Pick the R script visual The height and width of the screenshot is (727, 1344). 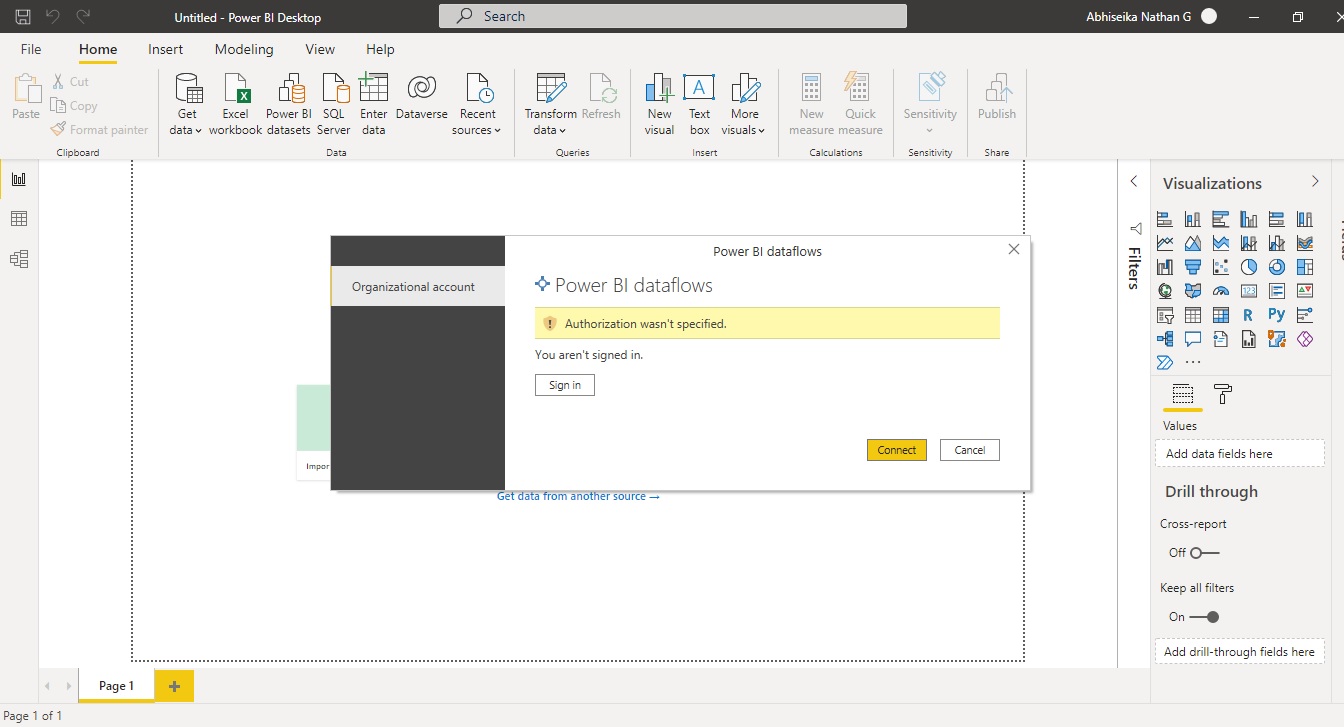point(1248,315)
